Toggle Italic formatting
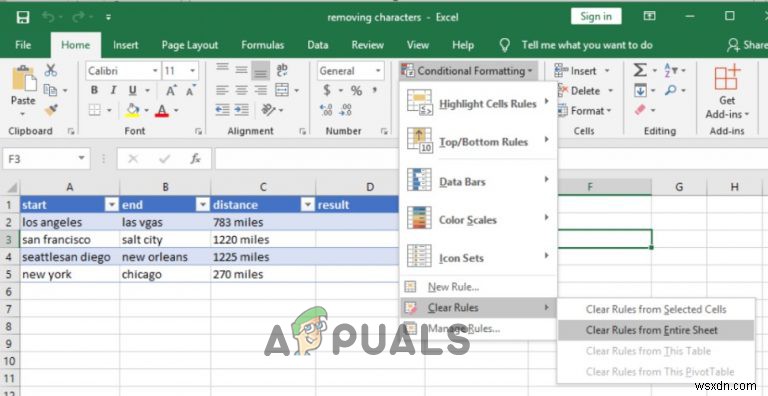The height and width of the screenshot is (396, 768). 113,91
